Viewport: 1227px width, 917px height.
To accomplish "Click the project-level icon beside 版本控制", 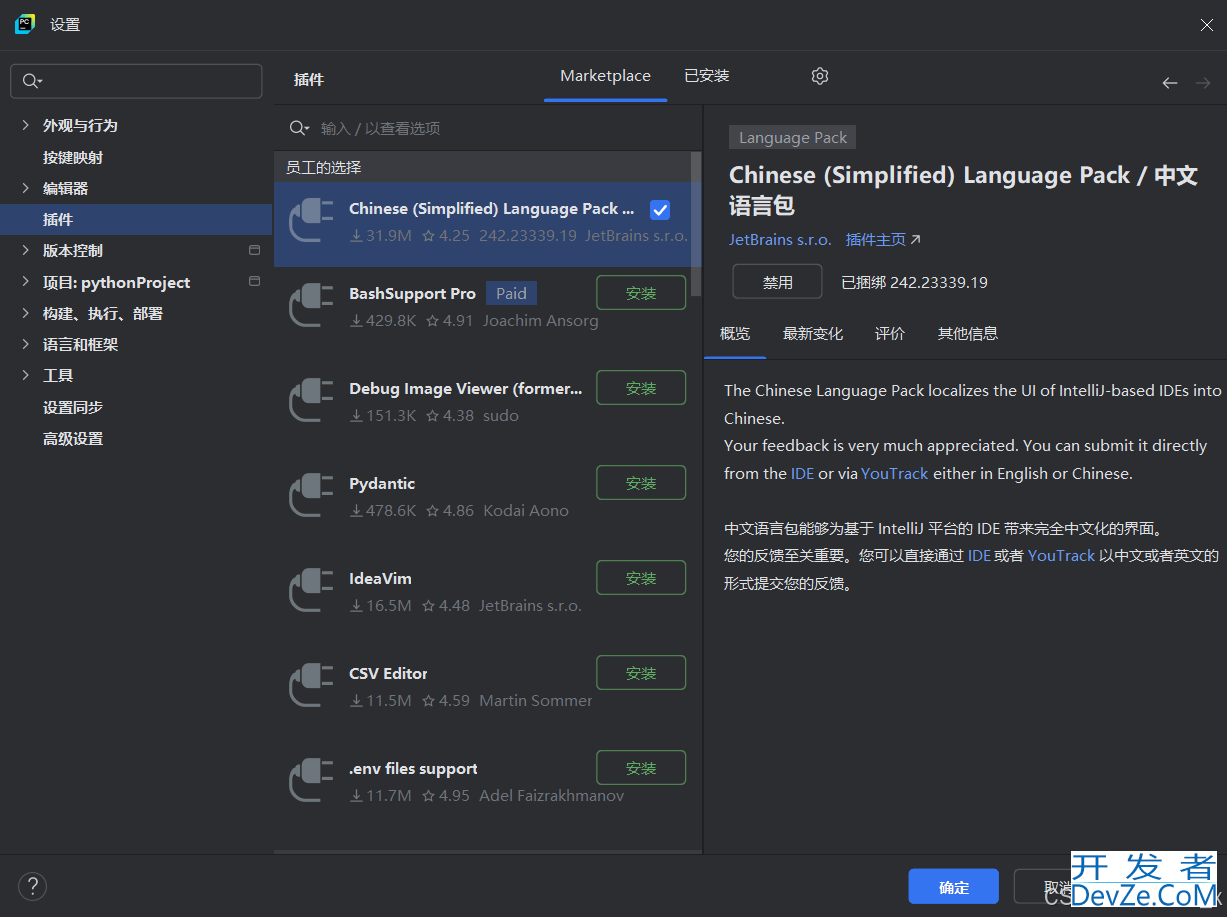I will pyautogui.click(x=254, y=250).
